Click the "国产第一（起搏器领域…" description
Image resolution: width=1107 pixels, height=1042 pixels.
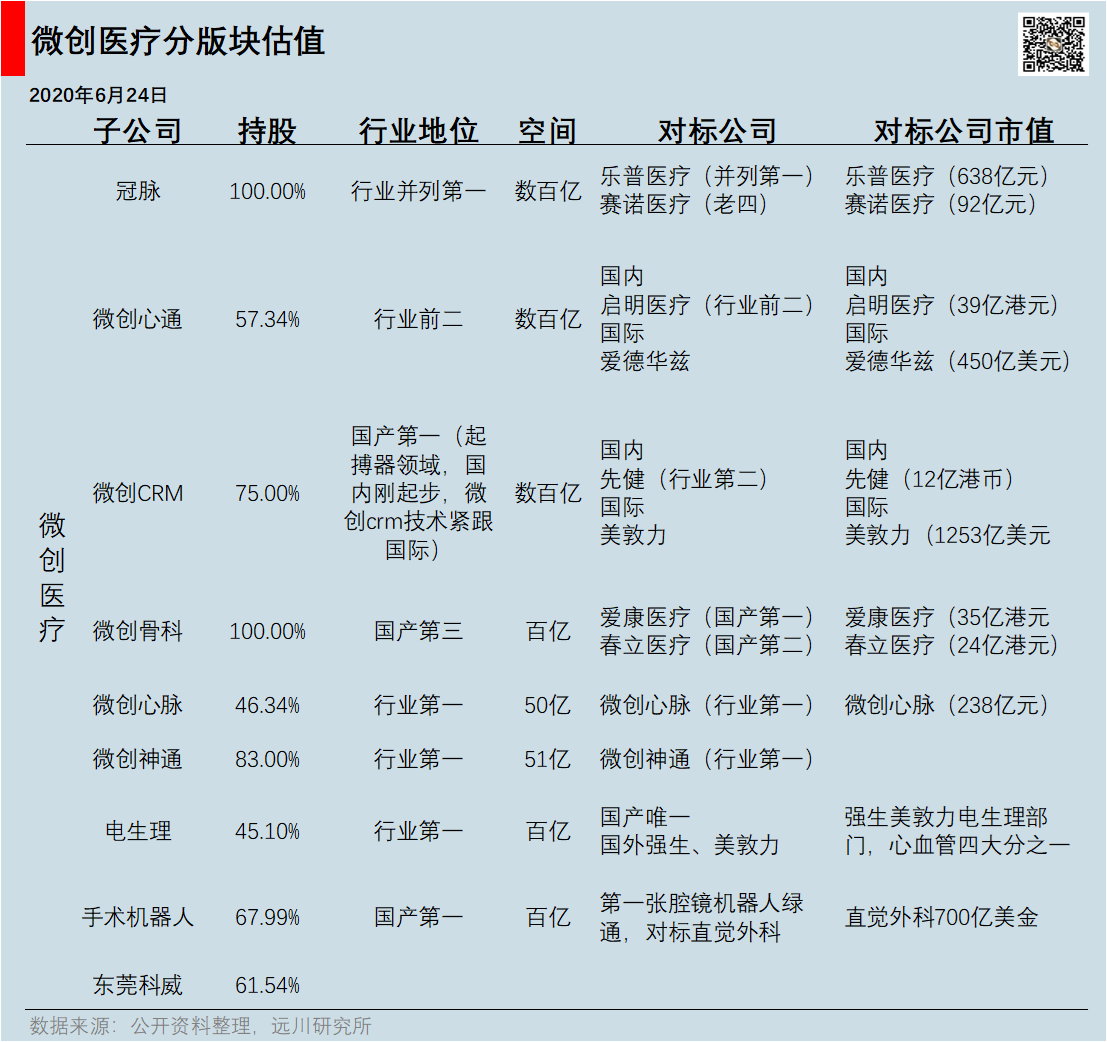[418, 493]
